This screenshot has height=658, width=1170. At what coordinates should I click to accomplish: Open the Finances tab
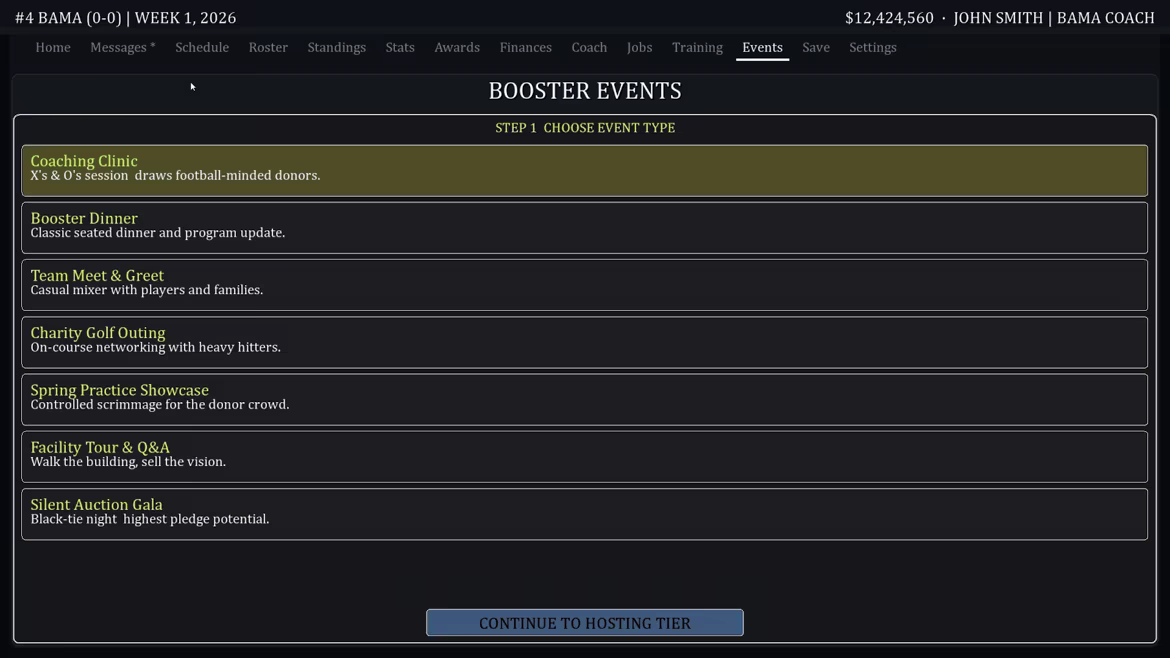[525, 47]
